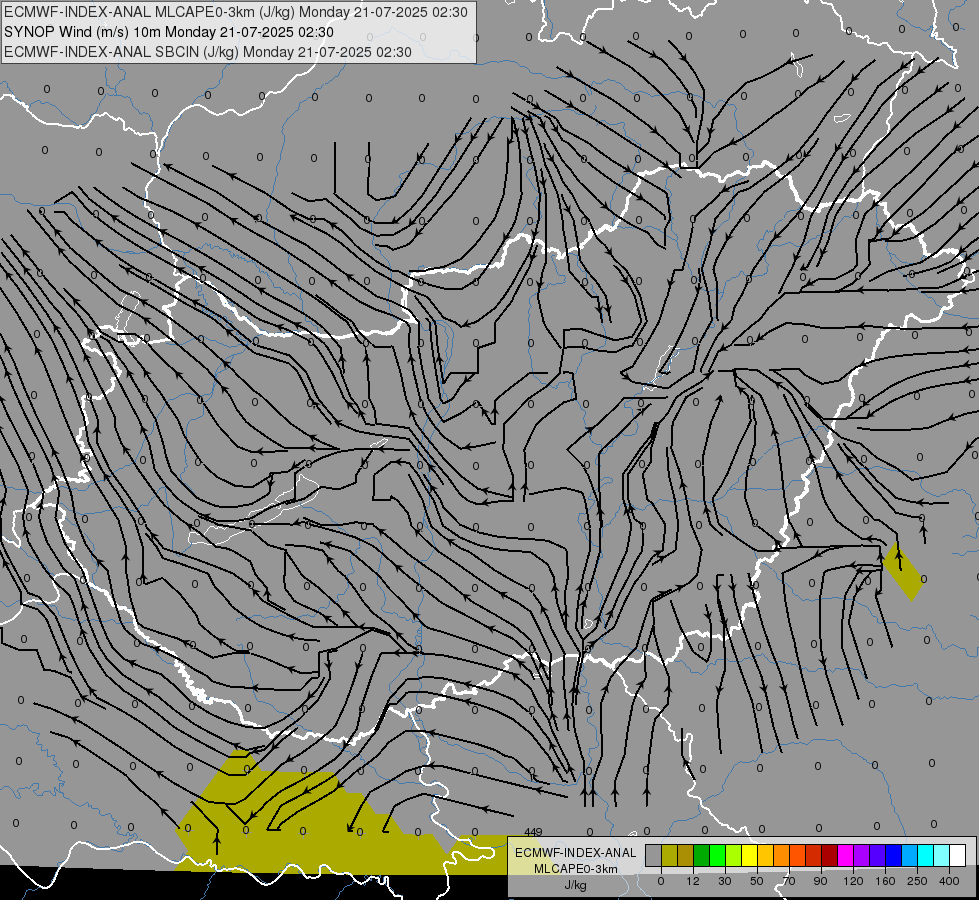The image size is (979, 900).
Task: Click legend tick label 90
Action: pos(820,881)
